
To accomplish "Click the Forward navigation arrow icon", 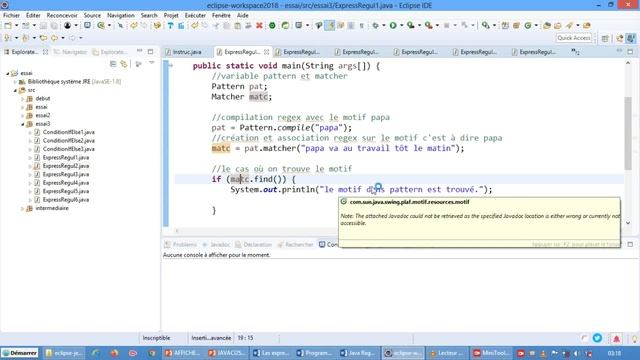I will 72,38.
